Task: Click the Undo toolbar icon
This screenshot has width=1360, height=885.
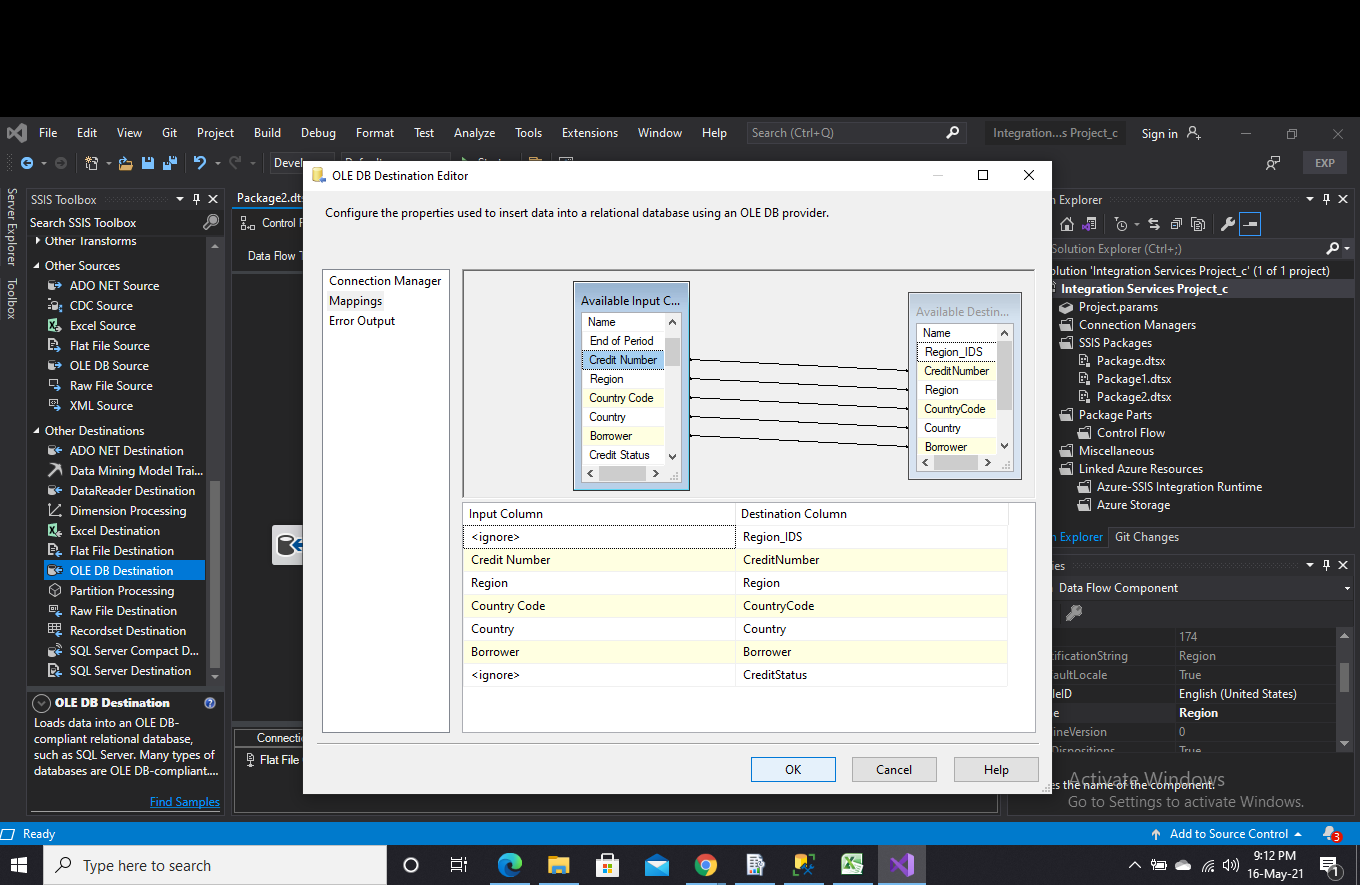Action: (x=199, y=163)
